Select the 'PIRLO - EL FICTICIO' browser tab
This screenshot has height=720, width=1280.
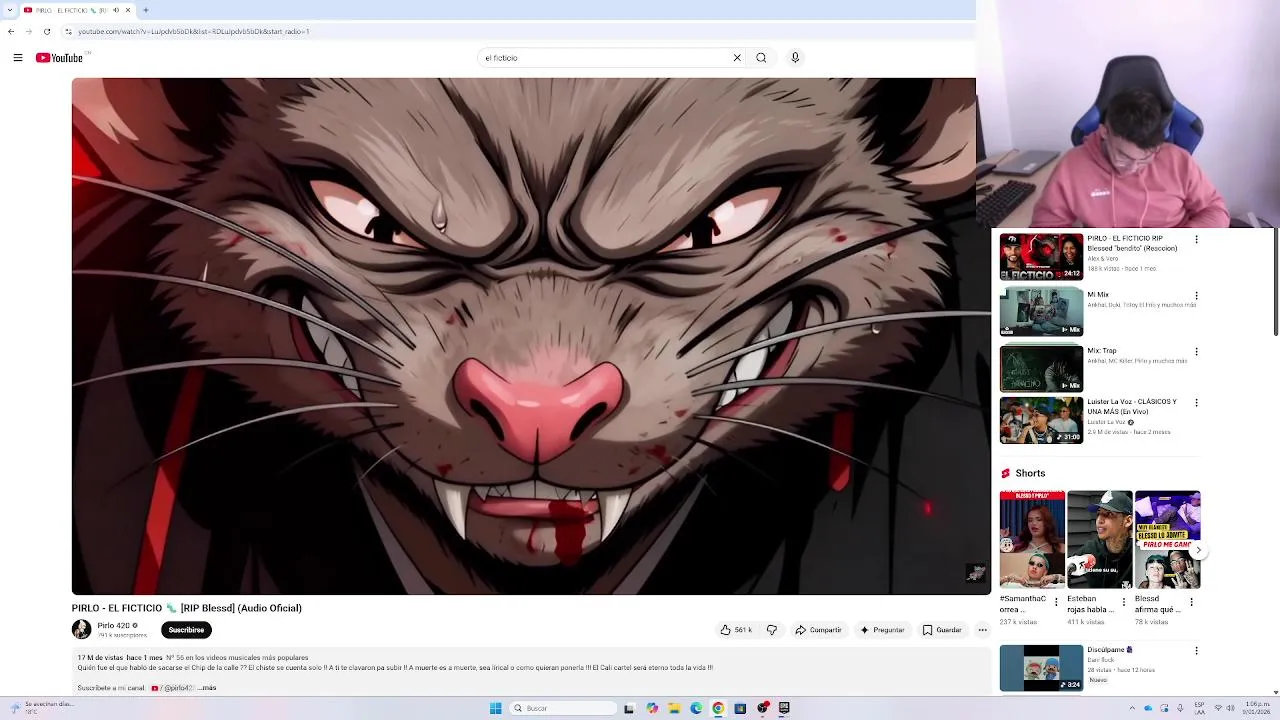(x=70, y=10)
